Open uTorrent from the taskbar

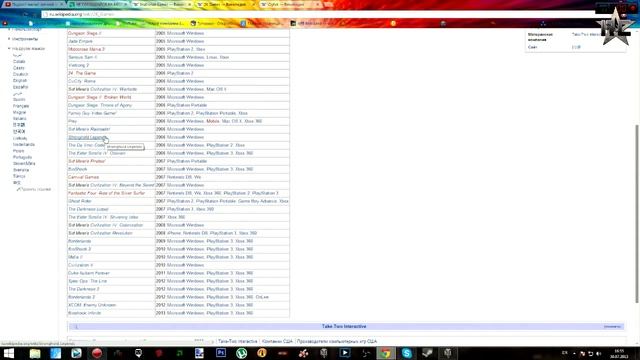point(242,353)
